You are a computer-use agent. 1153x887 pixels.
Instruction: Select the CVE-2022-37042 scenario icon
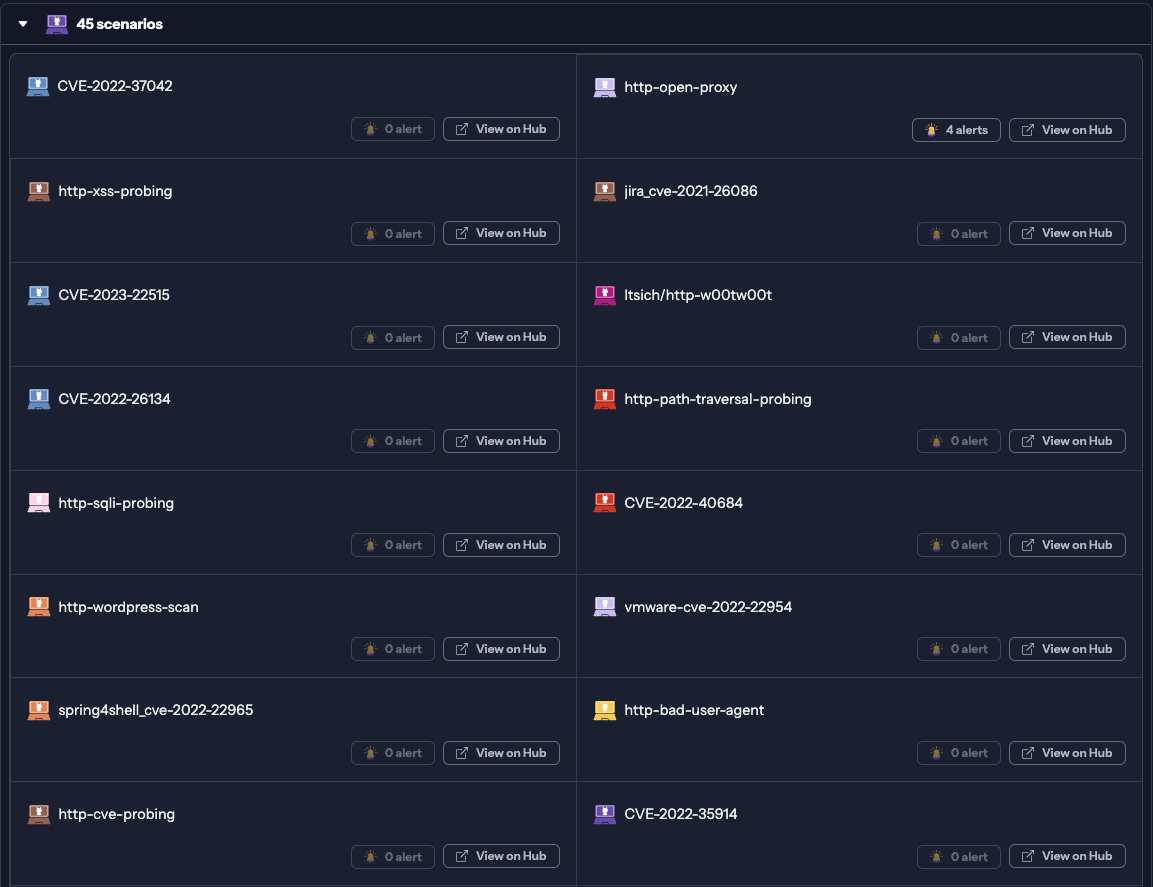38,86
